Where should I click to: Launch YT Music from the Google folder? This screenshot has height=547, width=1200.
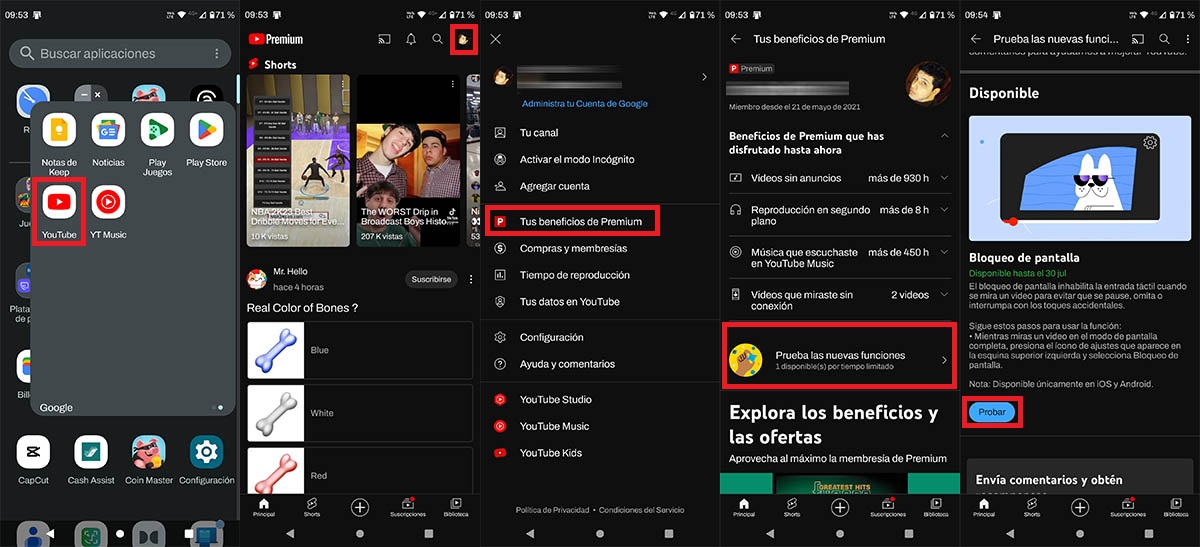(108, 203)
